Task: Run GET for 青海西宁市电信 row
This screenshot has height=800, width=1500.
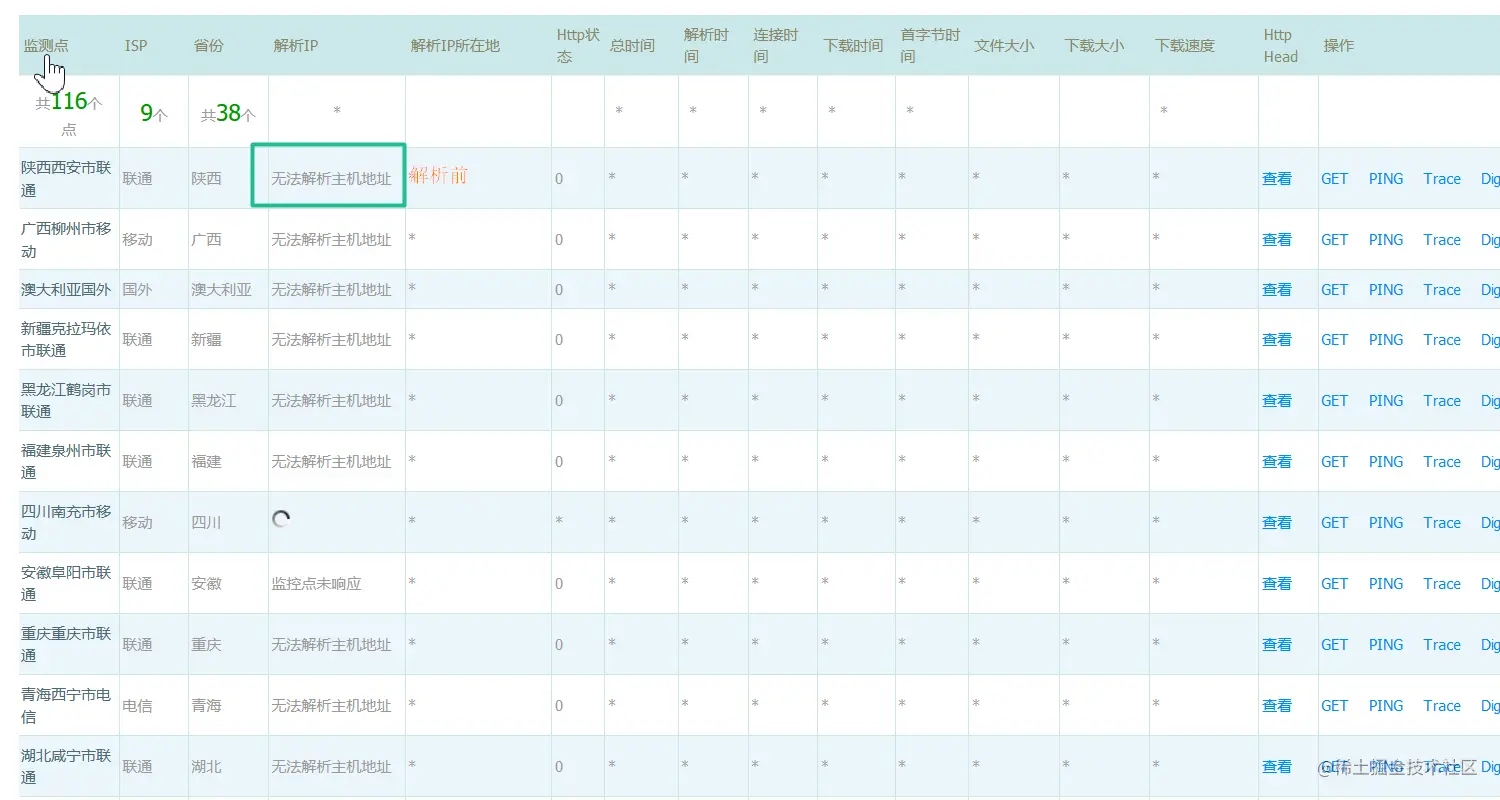Action: (1334, 706)
